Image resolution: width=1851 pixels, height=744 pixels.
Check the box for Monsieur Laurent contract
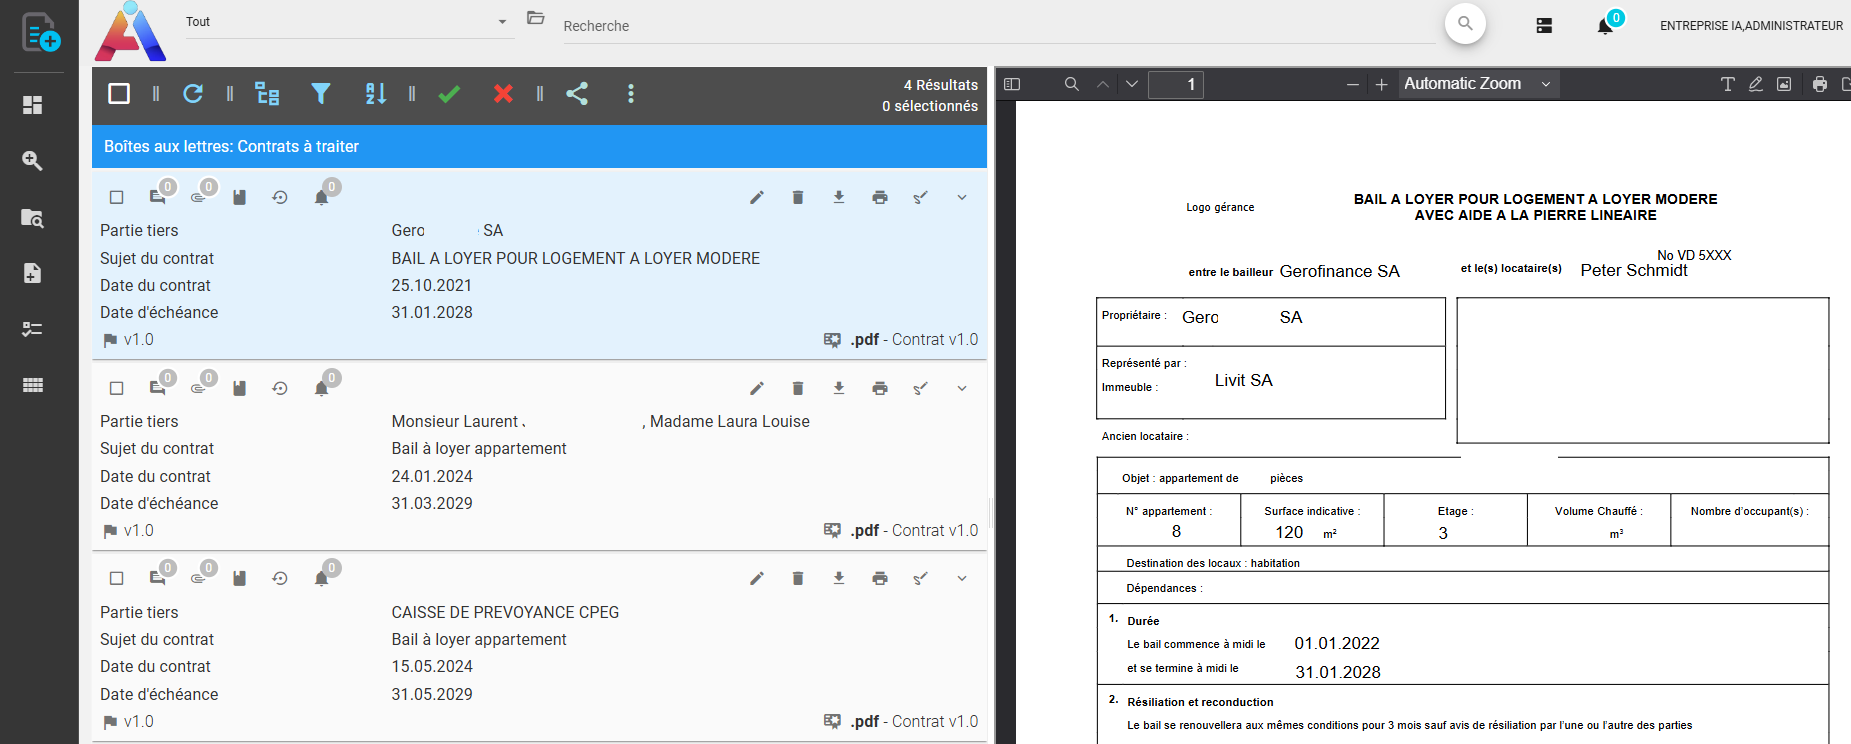[117, 389]
